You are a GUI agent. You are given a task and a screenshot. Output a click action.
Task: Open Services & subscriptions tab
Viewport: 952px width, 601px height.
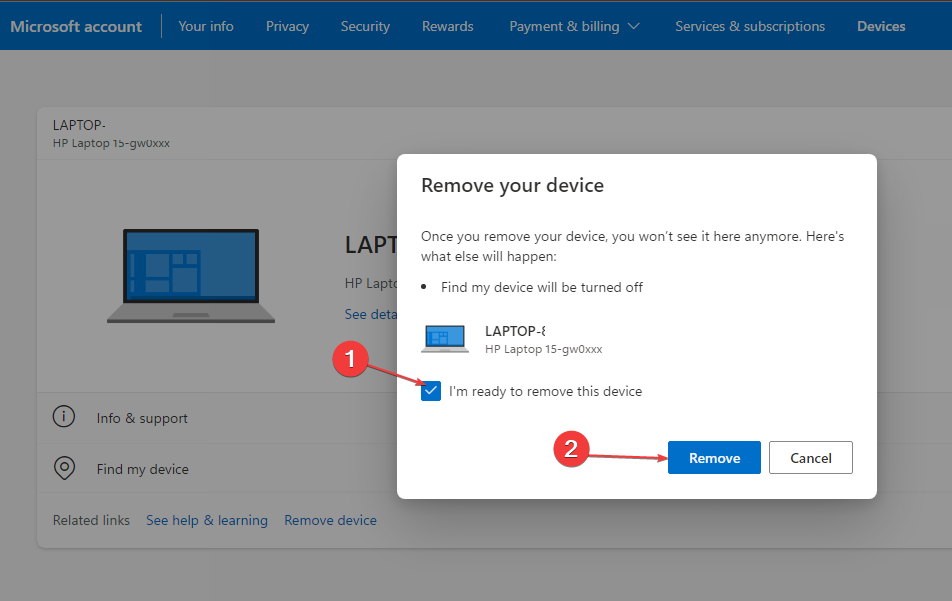click(x=750, y=26)
